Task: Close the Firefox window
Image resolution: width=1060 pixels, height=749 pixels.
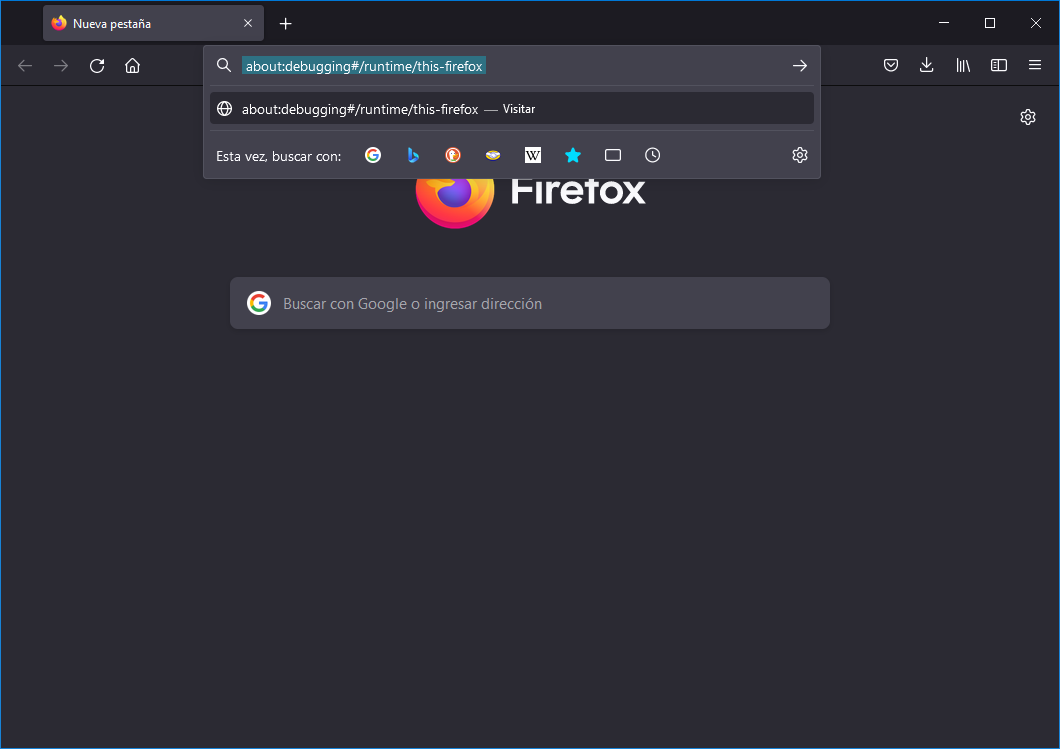Action: (x=1036, y=23)
